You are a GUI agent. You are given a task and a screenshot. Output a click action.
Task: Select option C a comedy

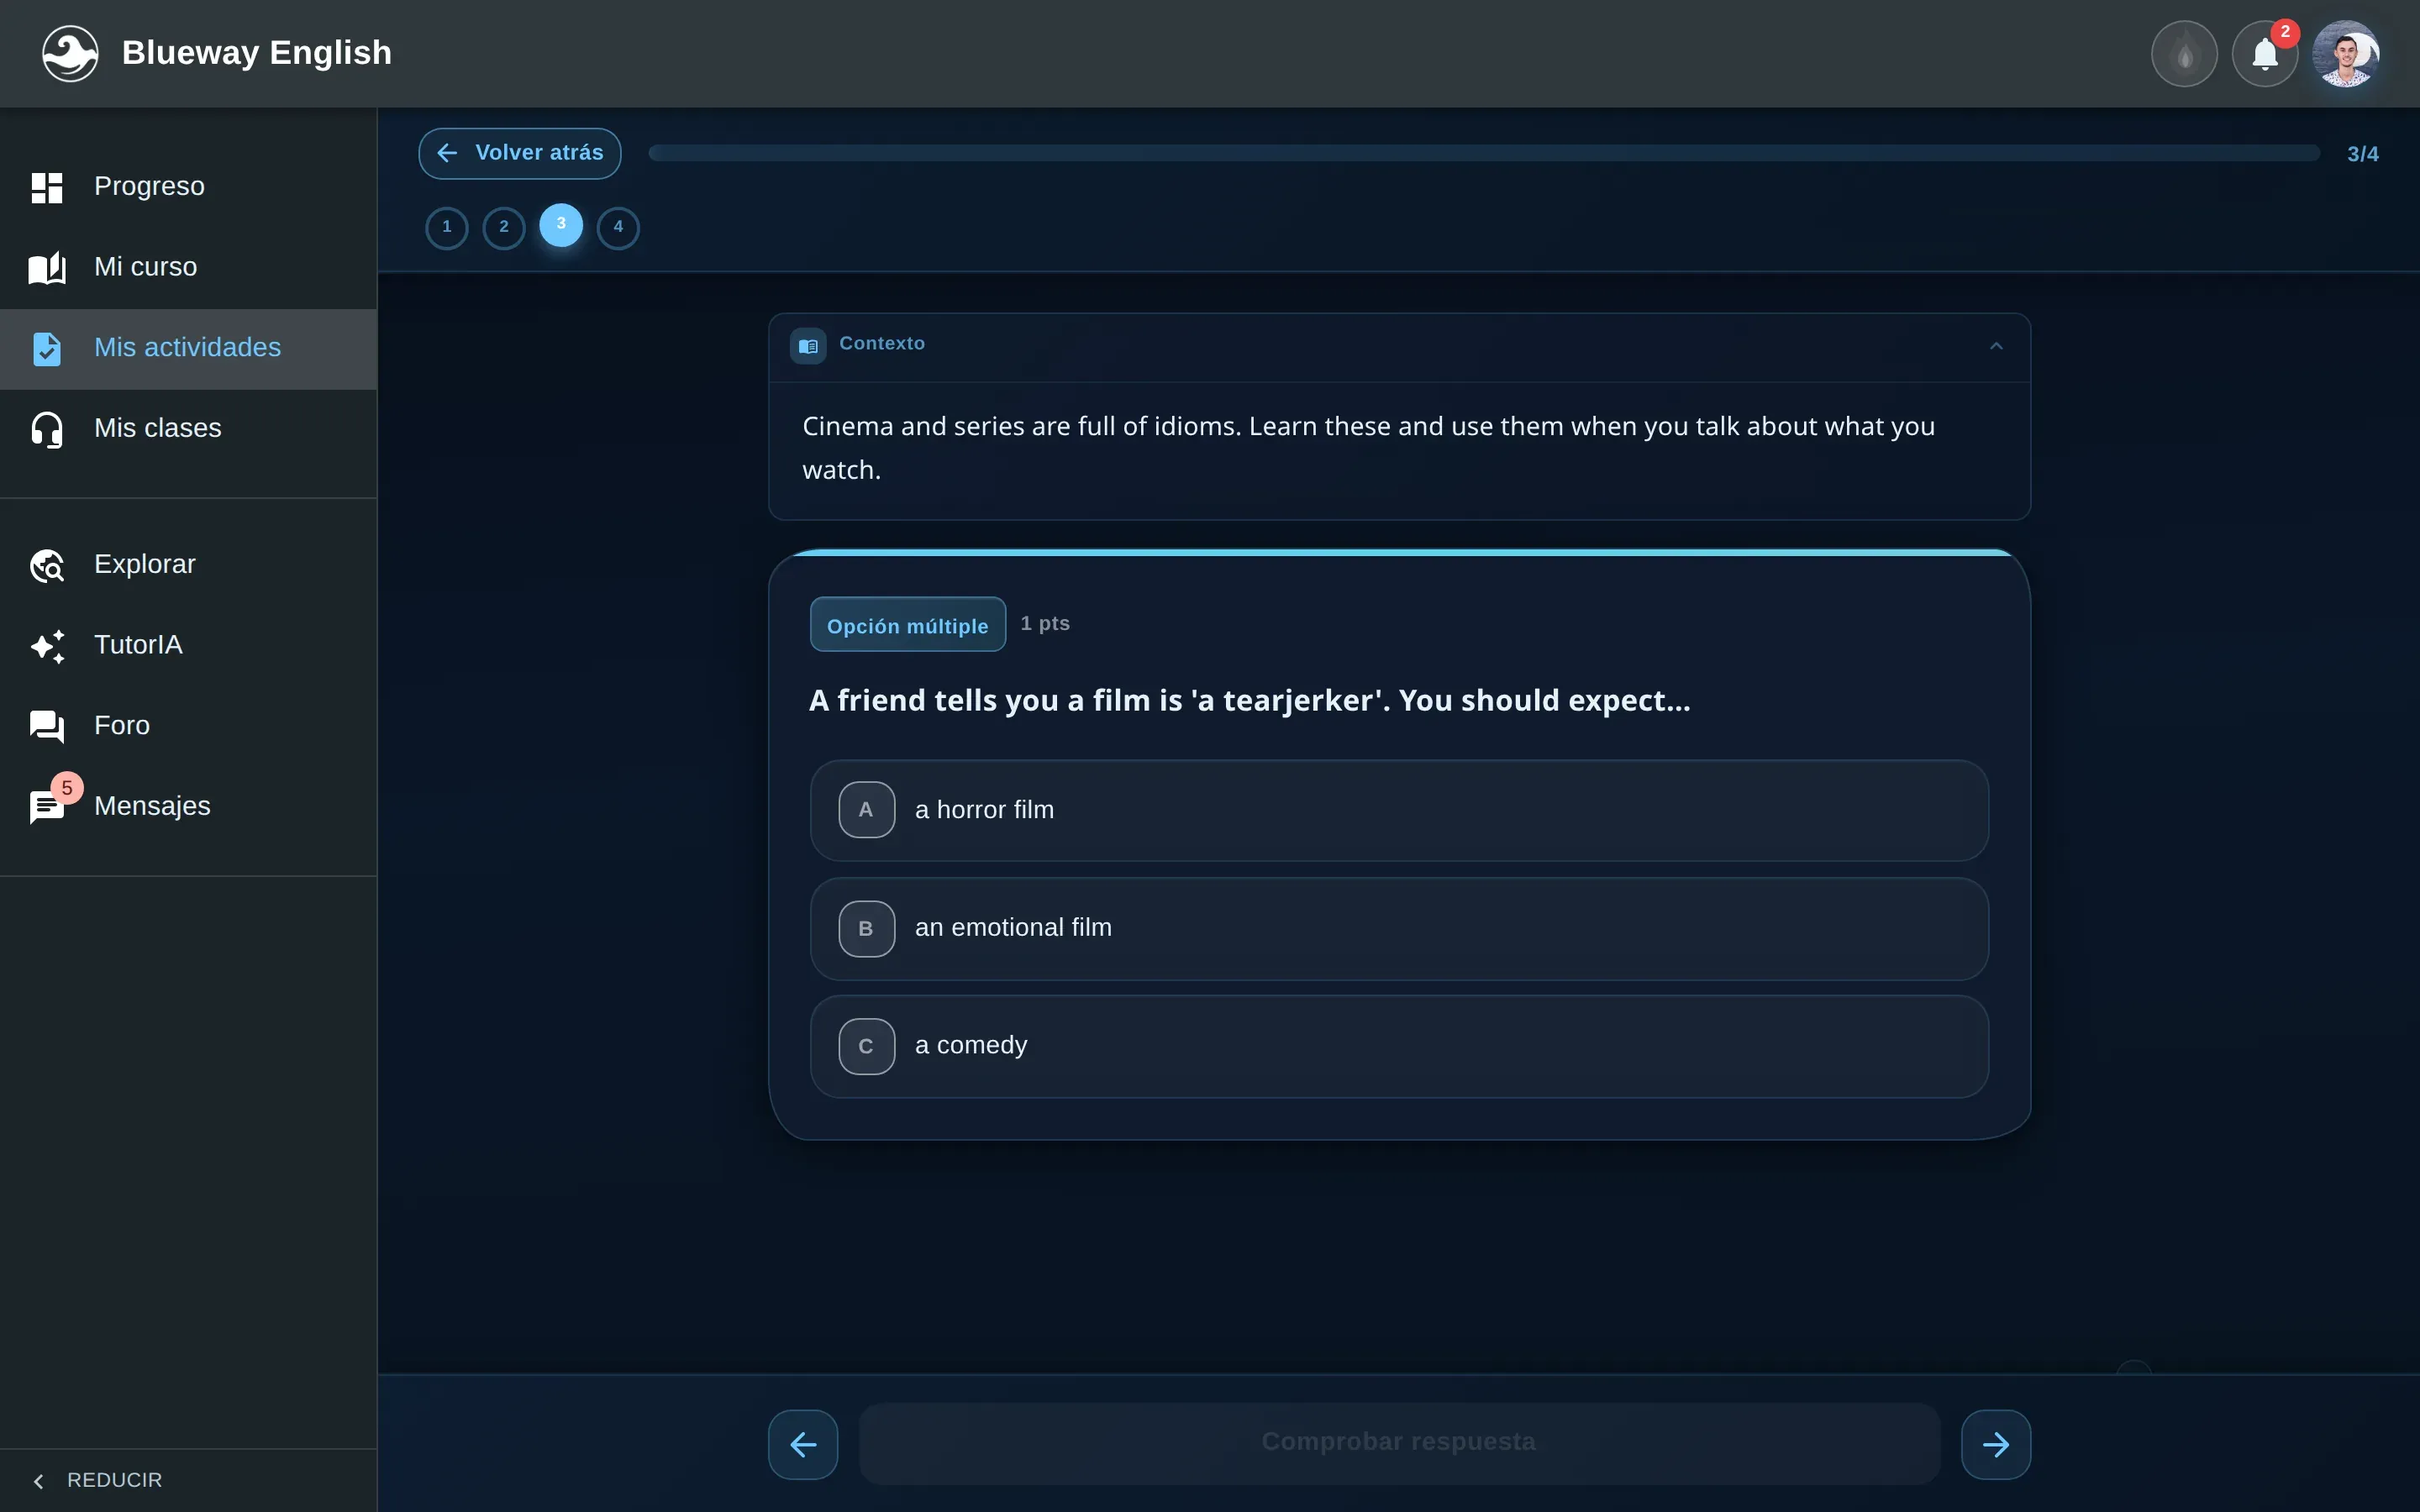click(x=1399, y=1046)
